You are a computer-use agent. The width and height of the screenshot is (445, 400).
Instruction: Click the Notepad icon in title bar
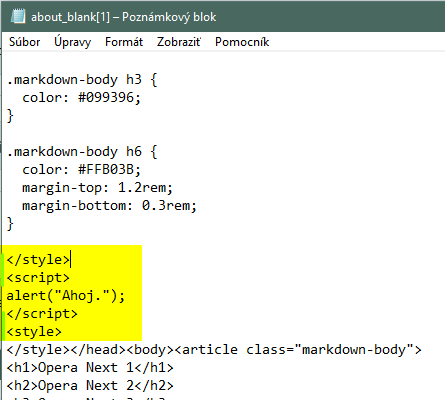(x=18, y=16)
